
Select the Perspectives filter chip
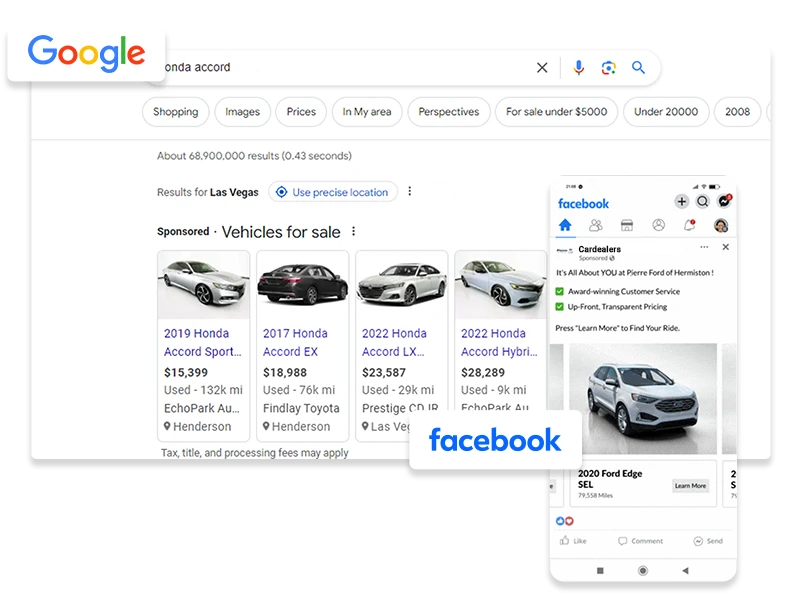tap(449, 112)
